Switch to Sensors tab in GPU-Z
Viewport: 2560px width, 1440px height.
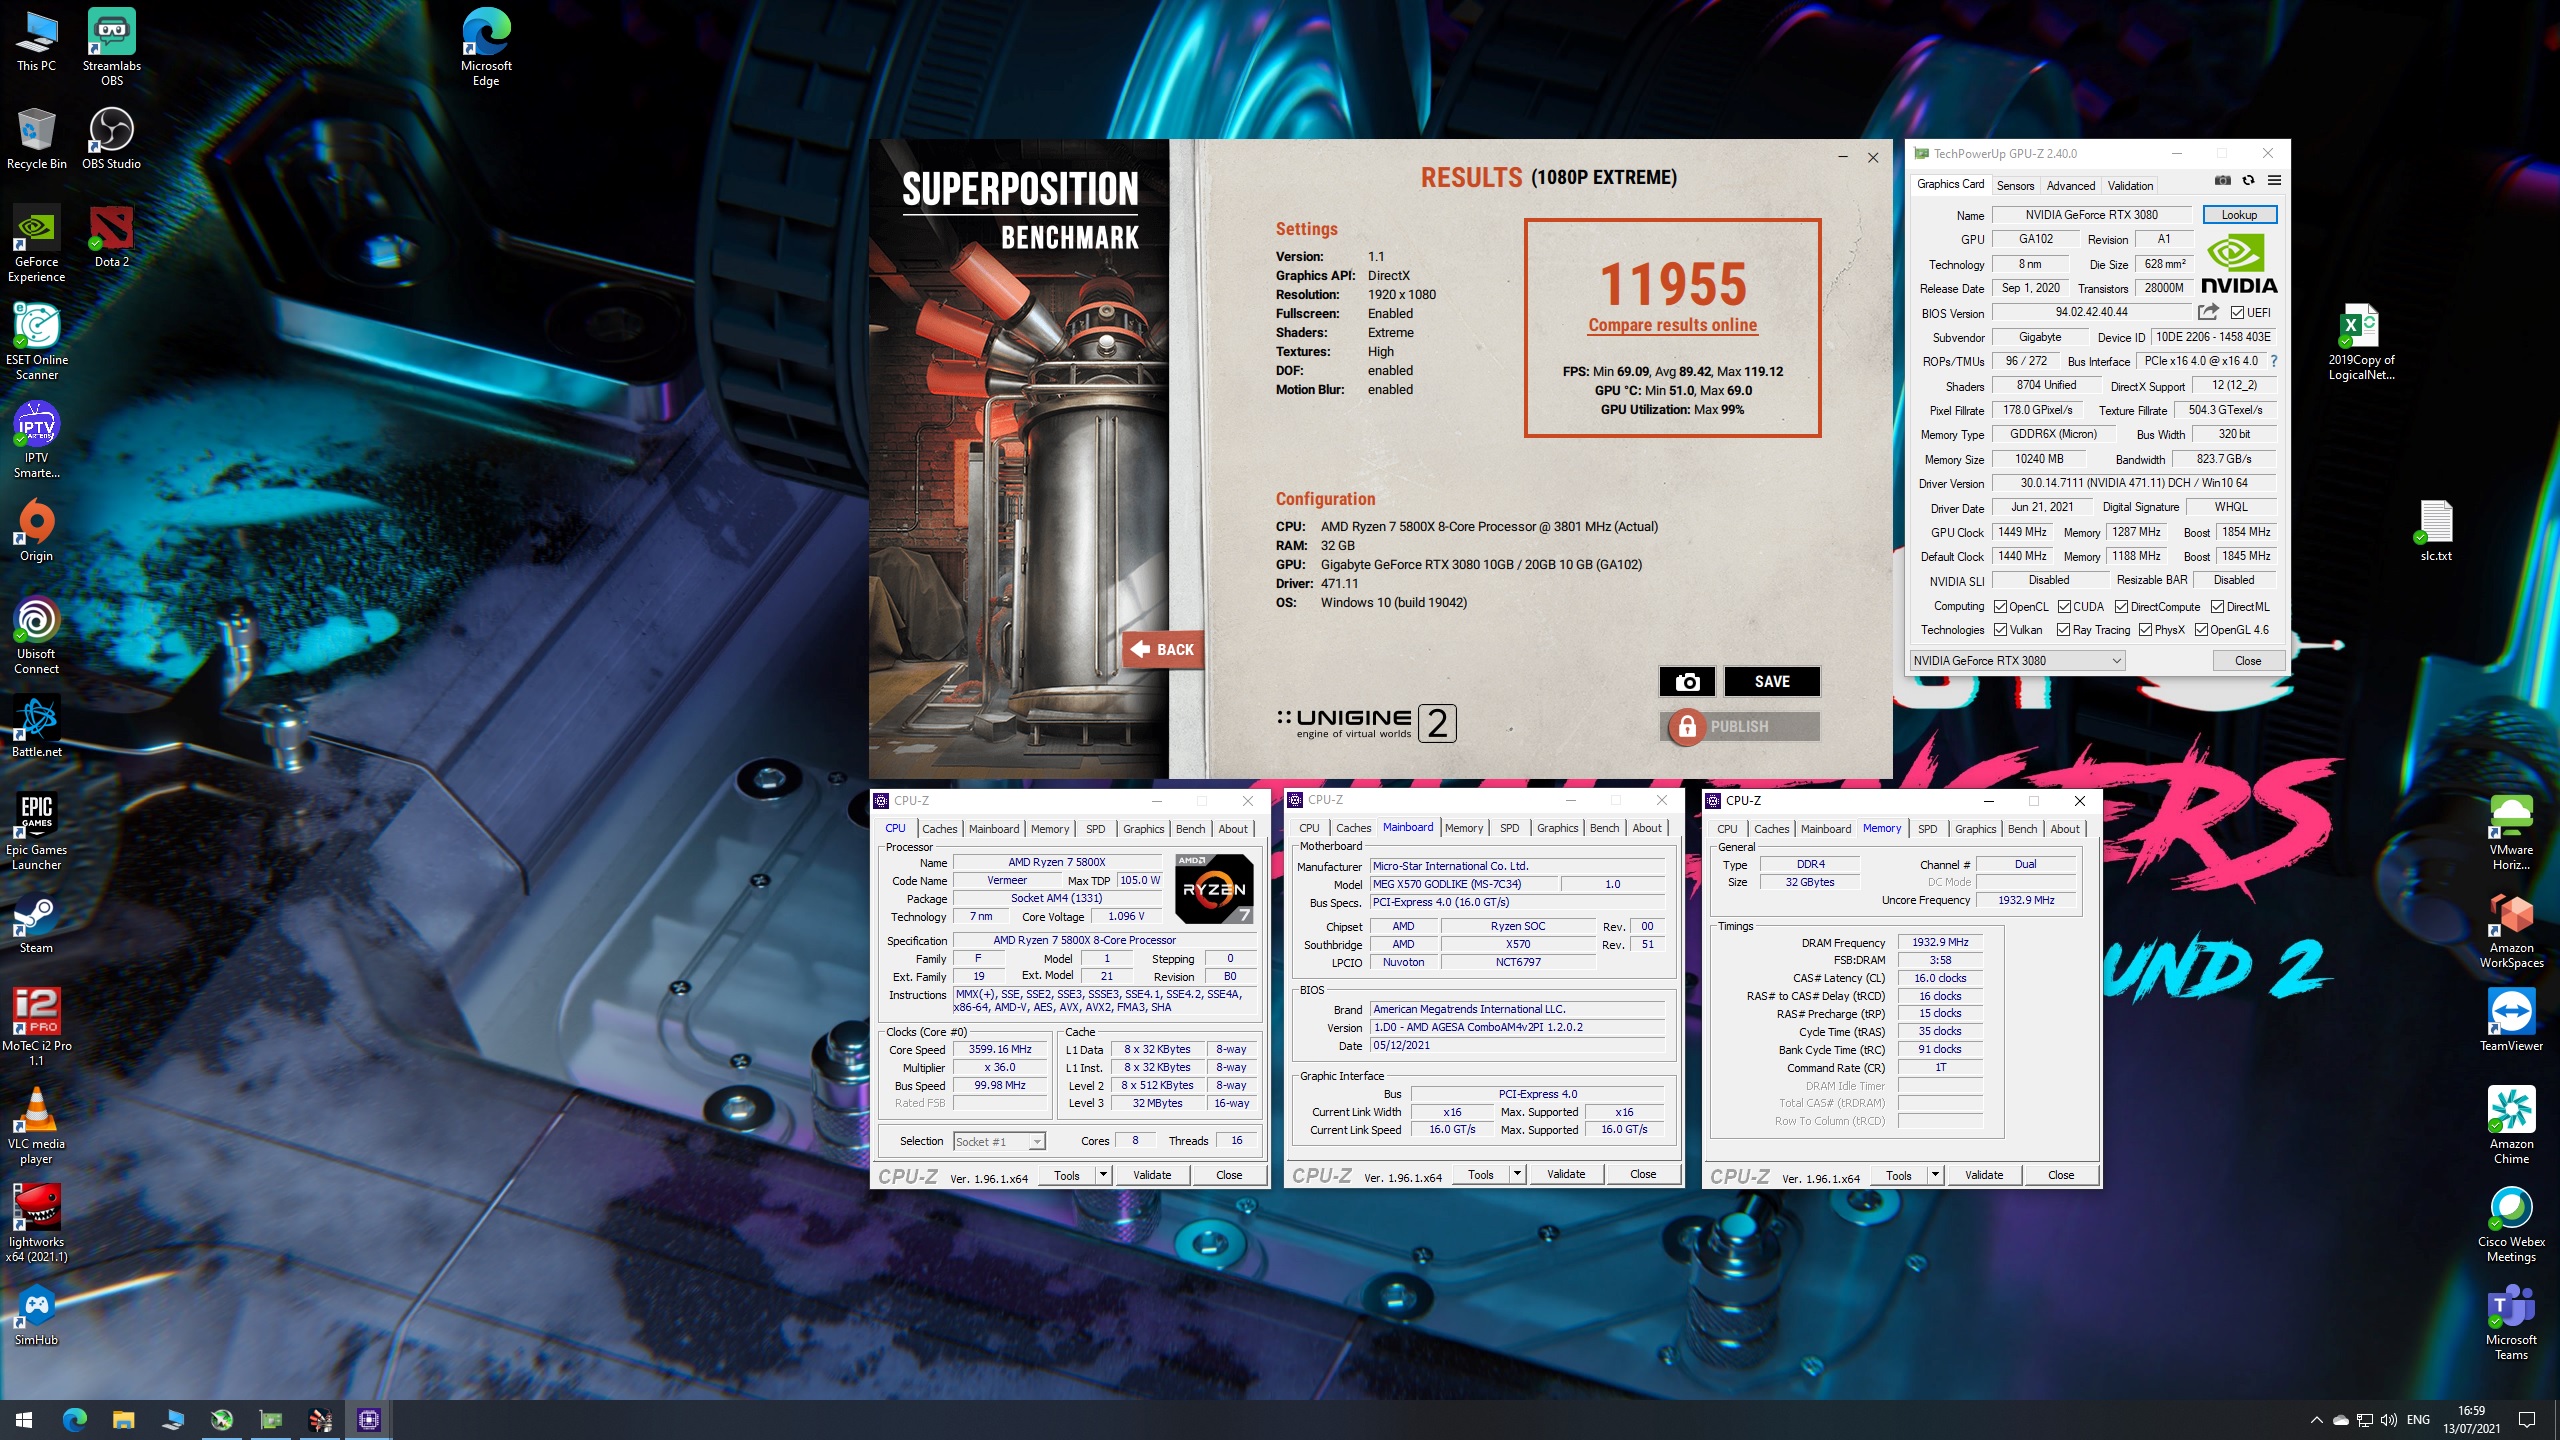coord(2015,186)
